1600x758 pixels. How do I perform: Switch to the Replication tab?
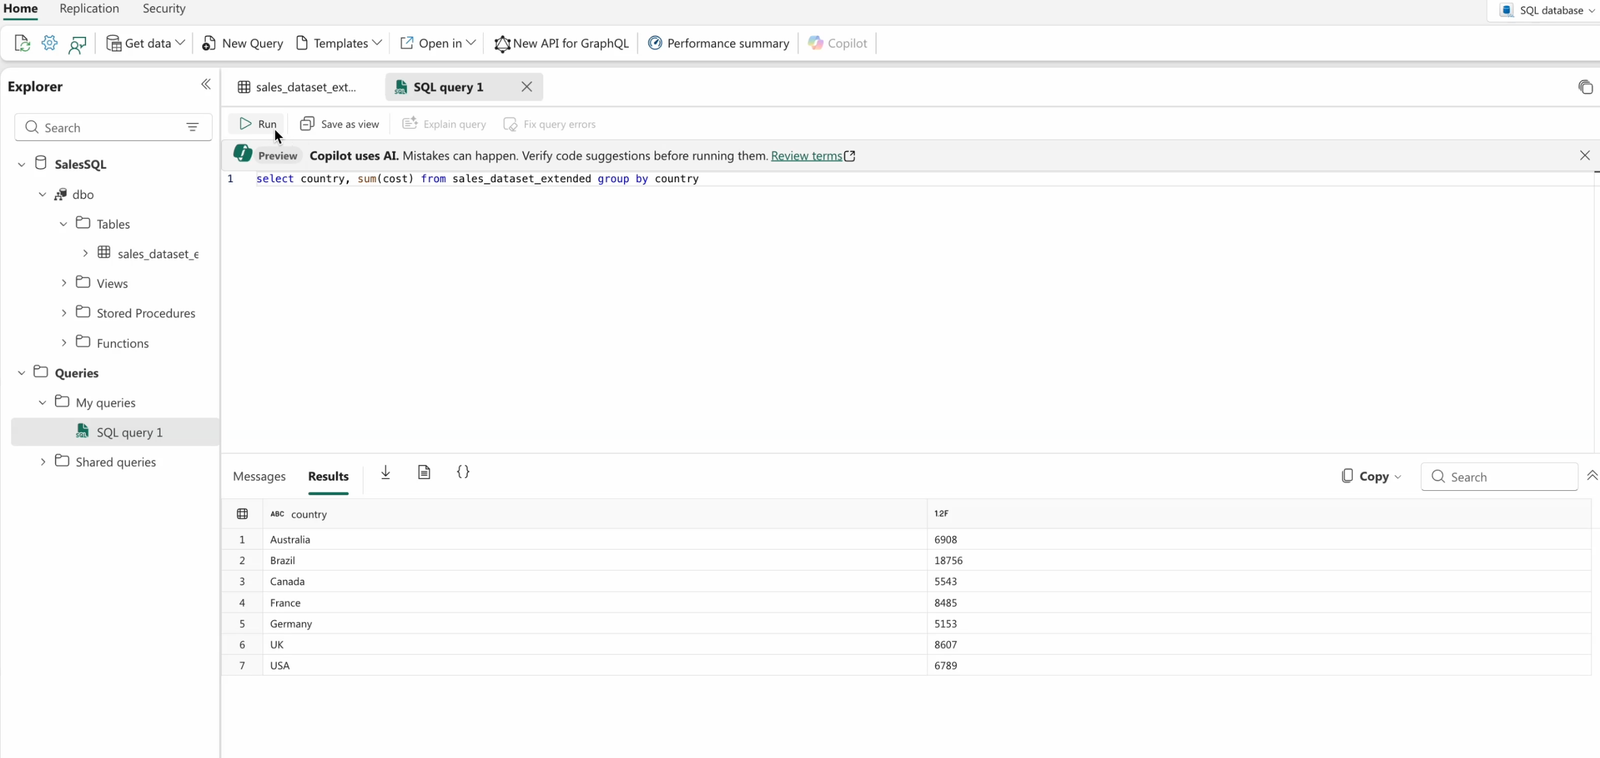[x=89, y=9]
